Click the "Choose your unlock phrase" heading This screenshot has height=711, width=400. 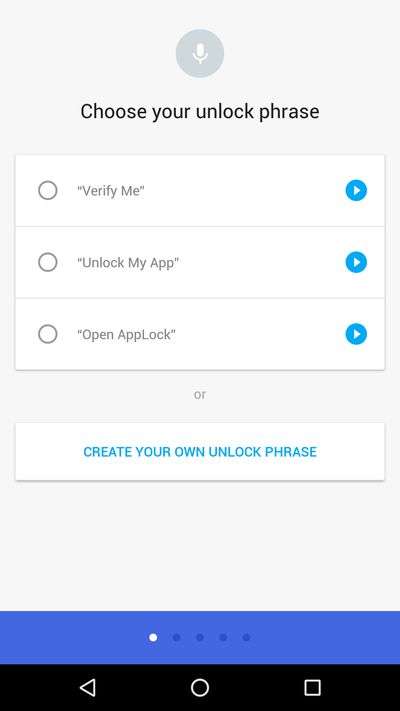tap(200, 112)
